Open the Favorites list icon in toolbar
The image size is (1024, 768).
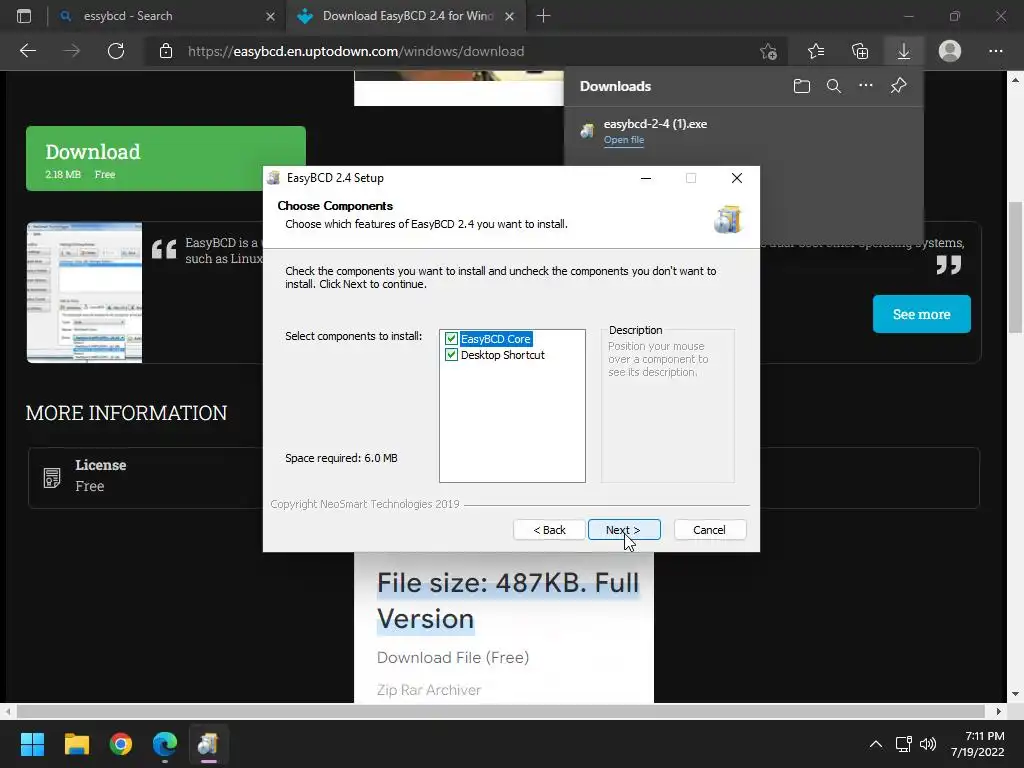[x=816, y=51]
